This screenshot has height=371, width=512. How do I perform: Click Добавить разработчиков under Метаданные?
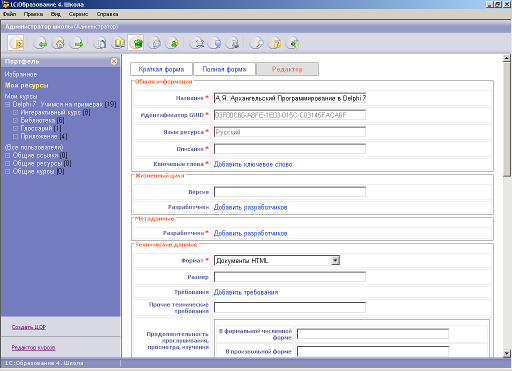(x=250, y=233)
